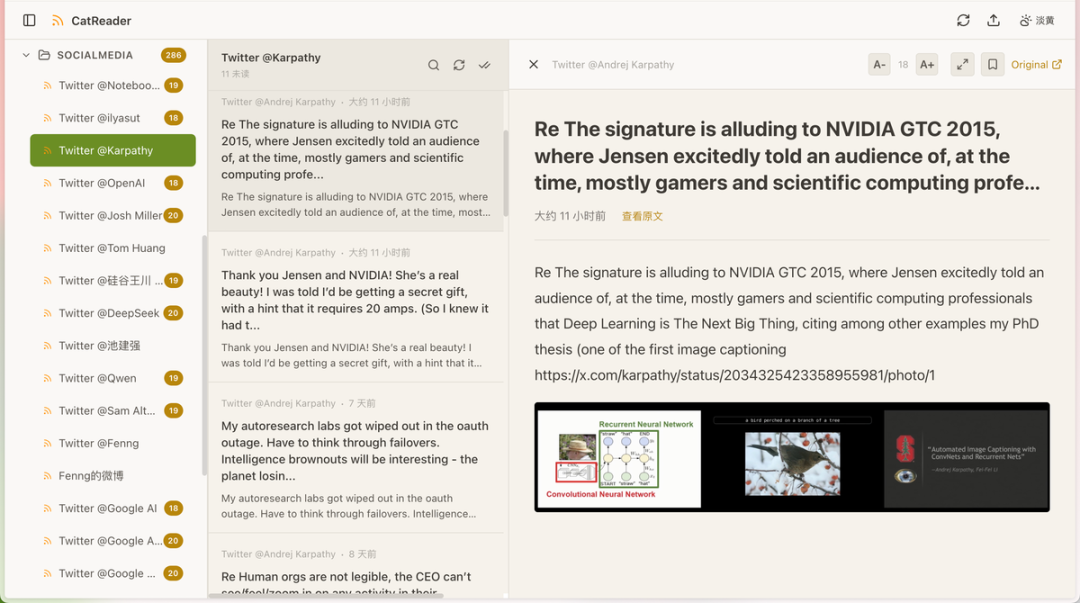Screen dimensions: 1080x603
Task: Open the 'Thank you Jensen and NVIDIA' article
Action: coord(356,307)
